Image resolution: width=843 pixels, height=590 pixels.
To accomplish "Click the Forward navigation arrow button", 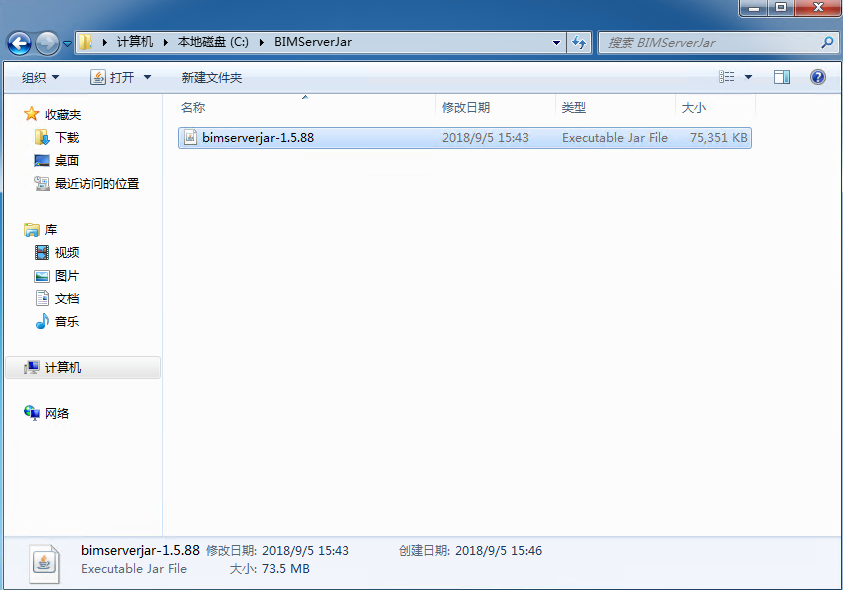I will coord(47,43).
